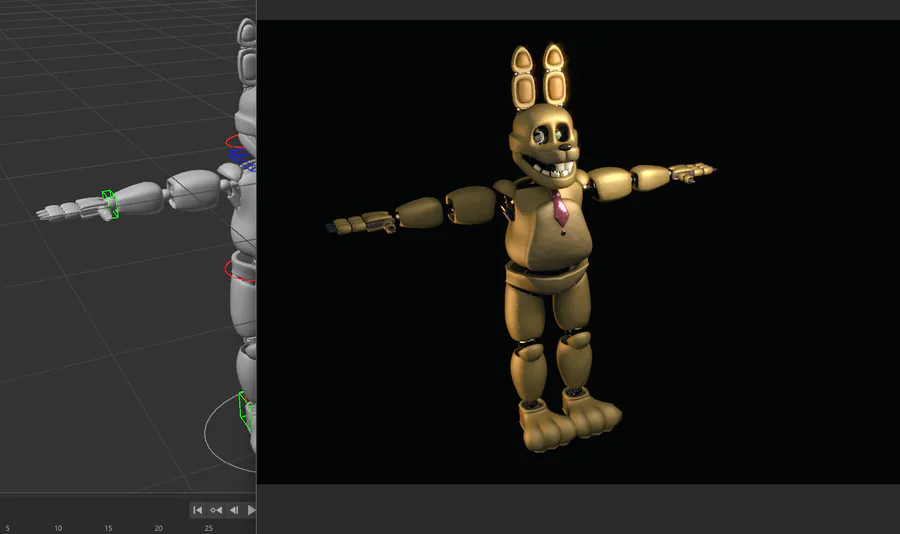Screen dimensions: 900x534
Task: Select frame 5 on the timeline ruler
Action: pos(7,528)
